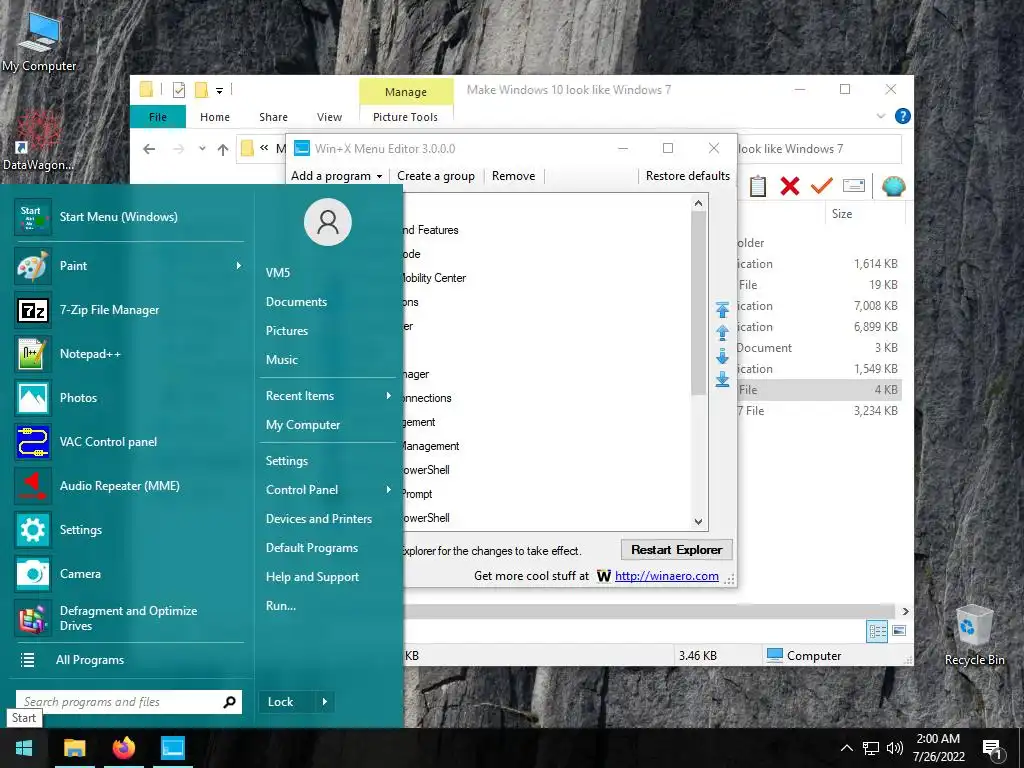Viewport: 1024px width, 768px height.
Task: Launch 7-Zip File Manager
Action: coord(128,310)
